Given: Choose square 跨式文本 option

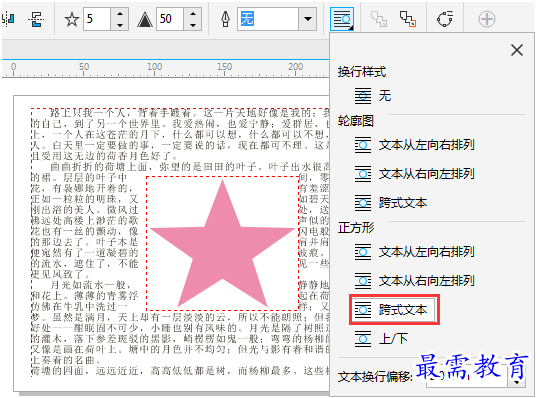Looking at the screenshot, I should point(394,310).
